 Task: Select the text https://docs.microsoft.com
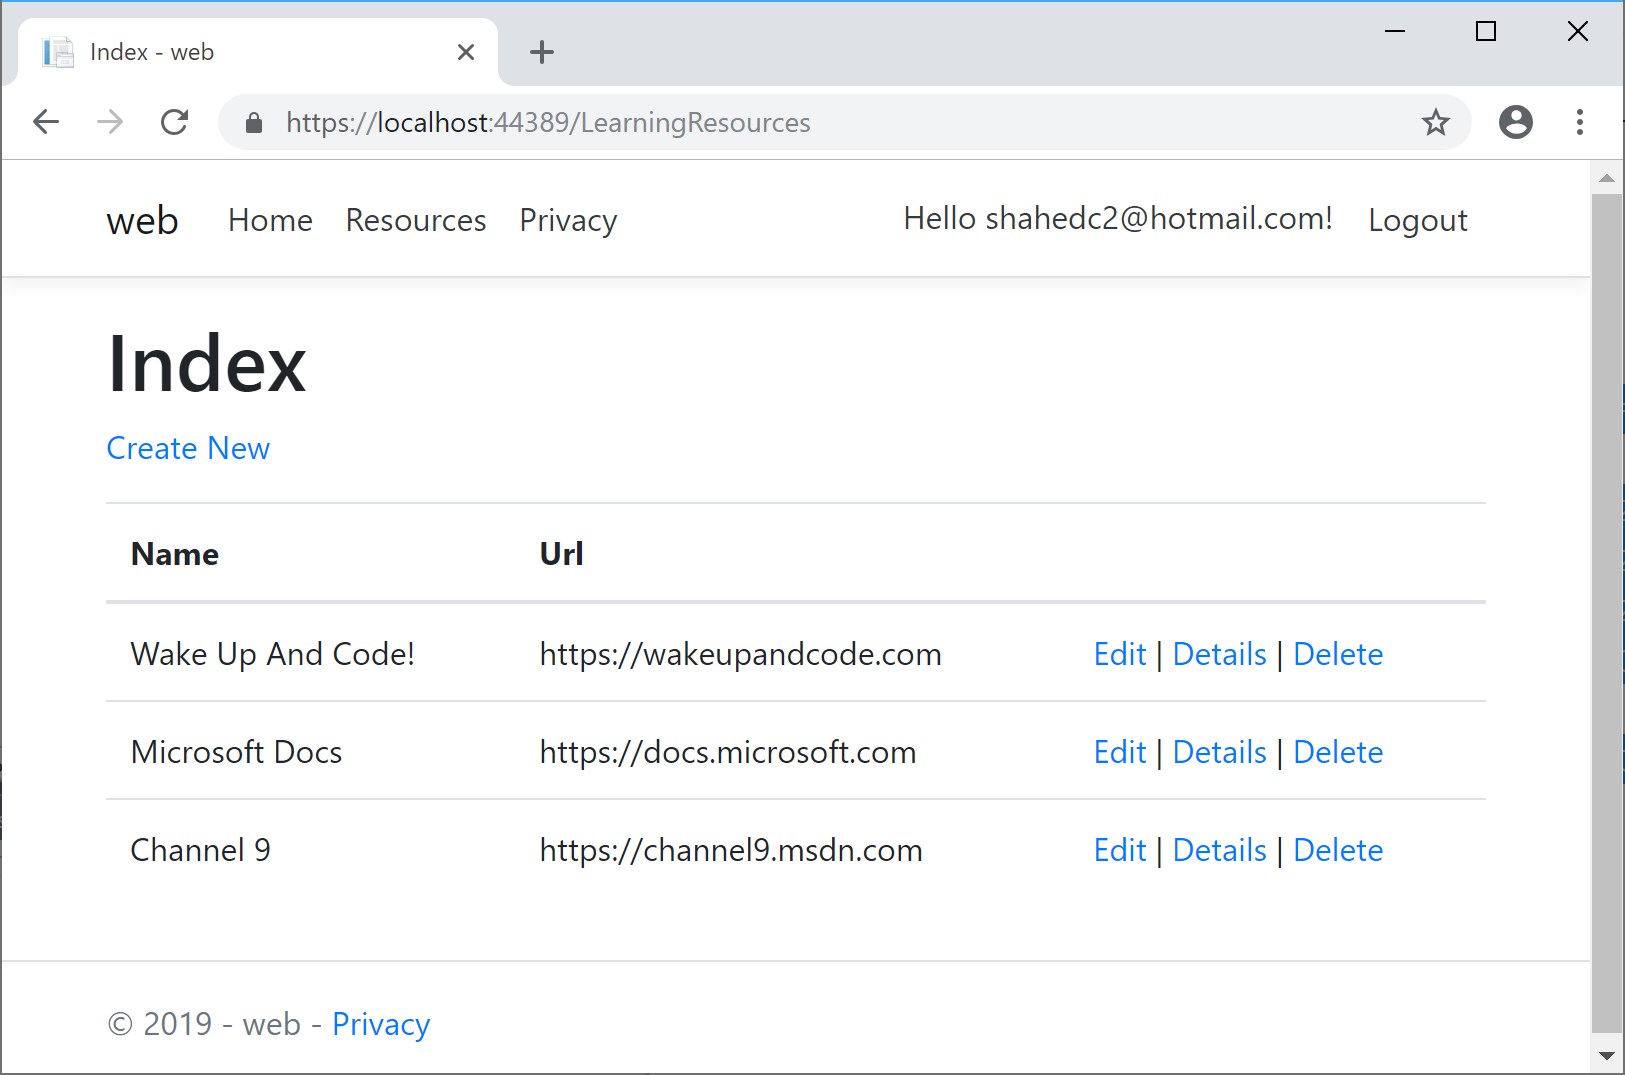point(728,752)
